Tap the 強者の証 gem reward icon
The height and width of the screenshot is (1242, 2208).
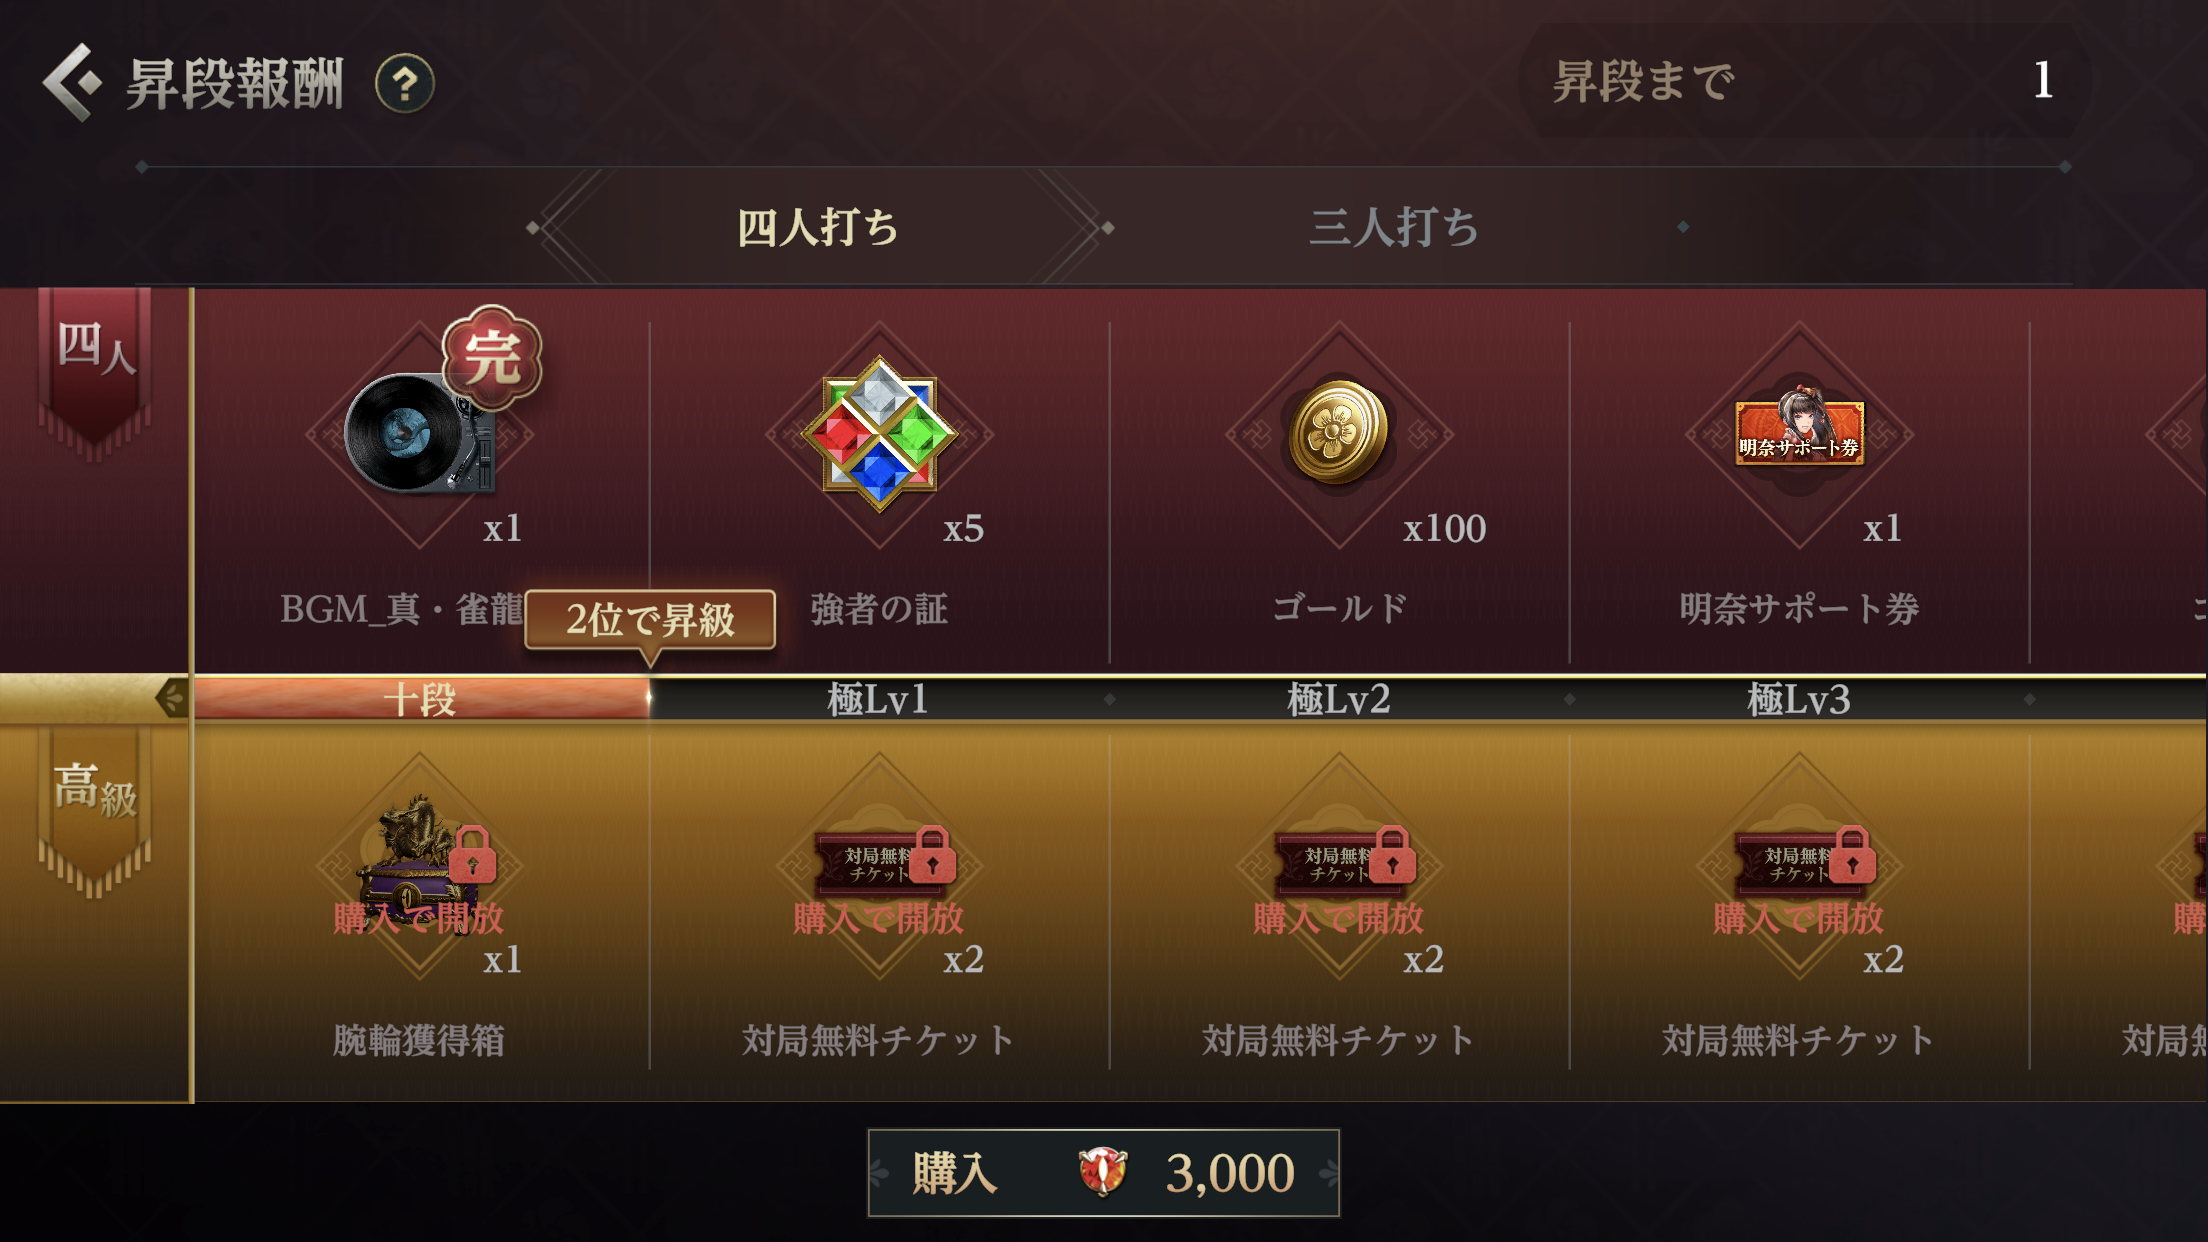[x=879, y=434]
